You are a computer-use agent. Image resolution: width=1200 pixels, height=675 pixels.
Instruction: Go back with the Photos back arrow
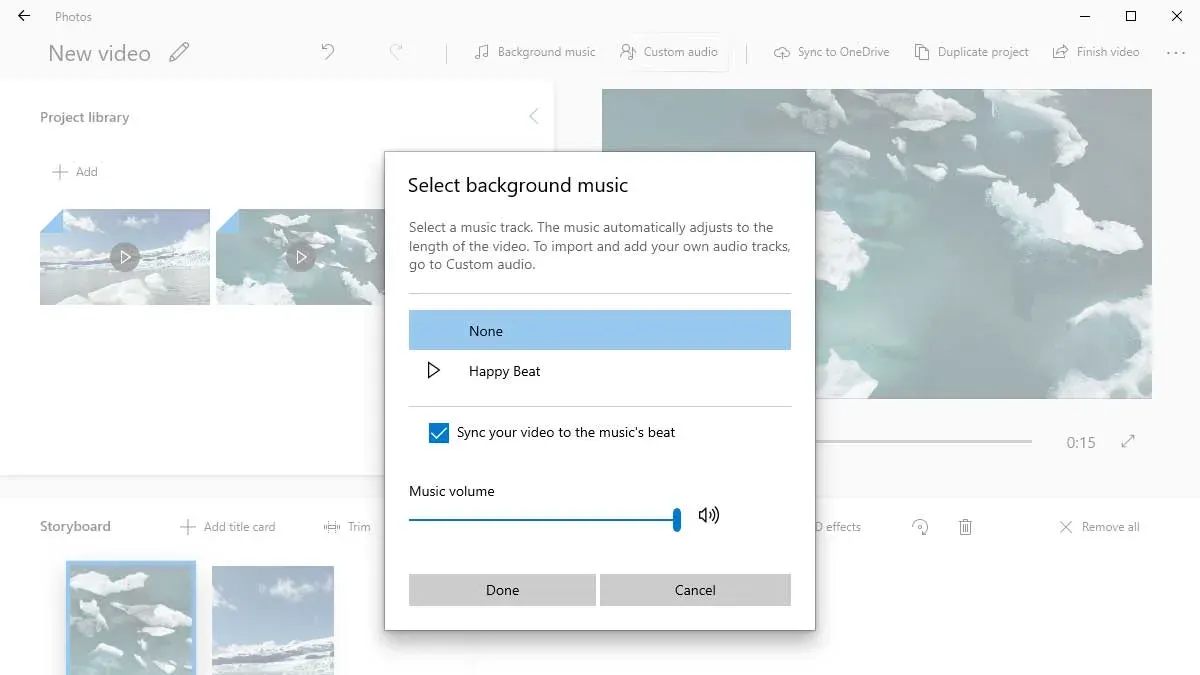(24, 16)
